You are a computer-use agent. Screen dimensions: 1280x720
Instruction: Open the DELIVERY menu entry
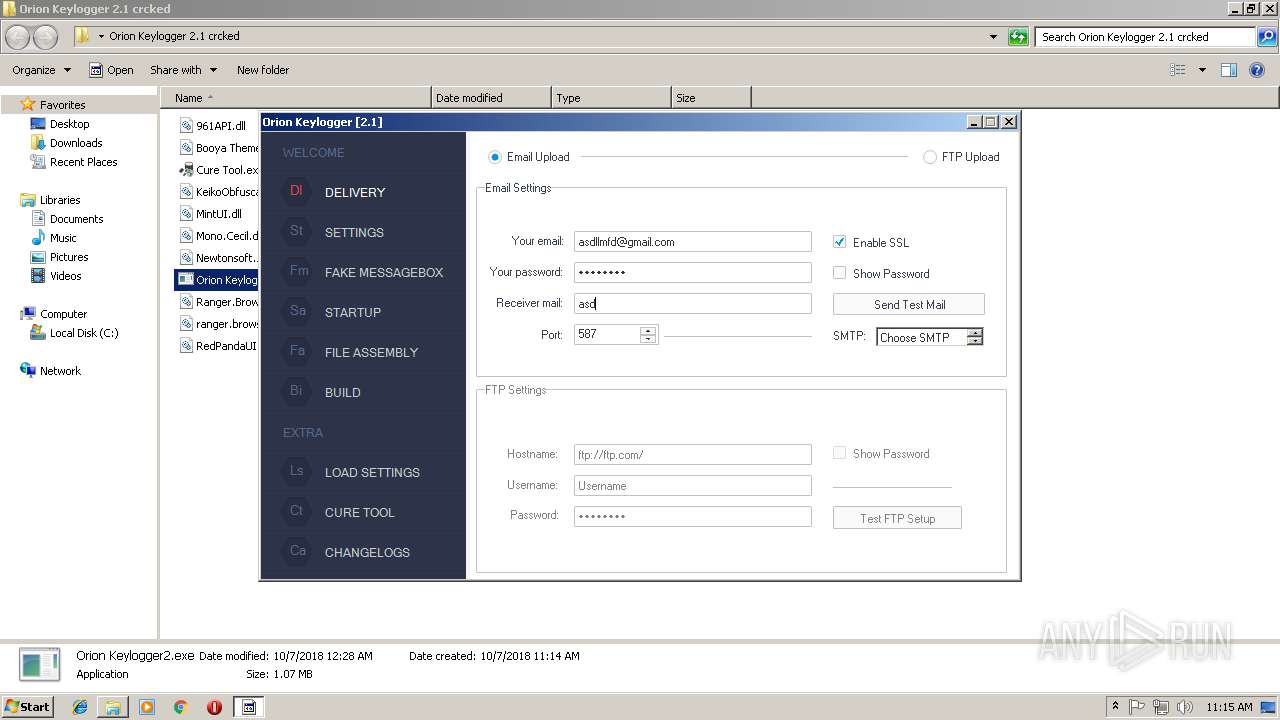[x=355, y=192]
